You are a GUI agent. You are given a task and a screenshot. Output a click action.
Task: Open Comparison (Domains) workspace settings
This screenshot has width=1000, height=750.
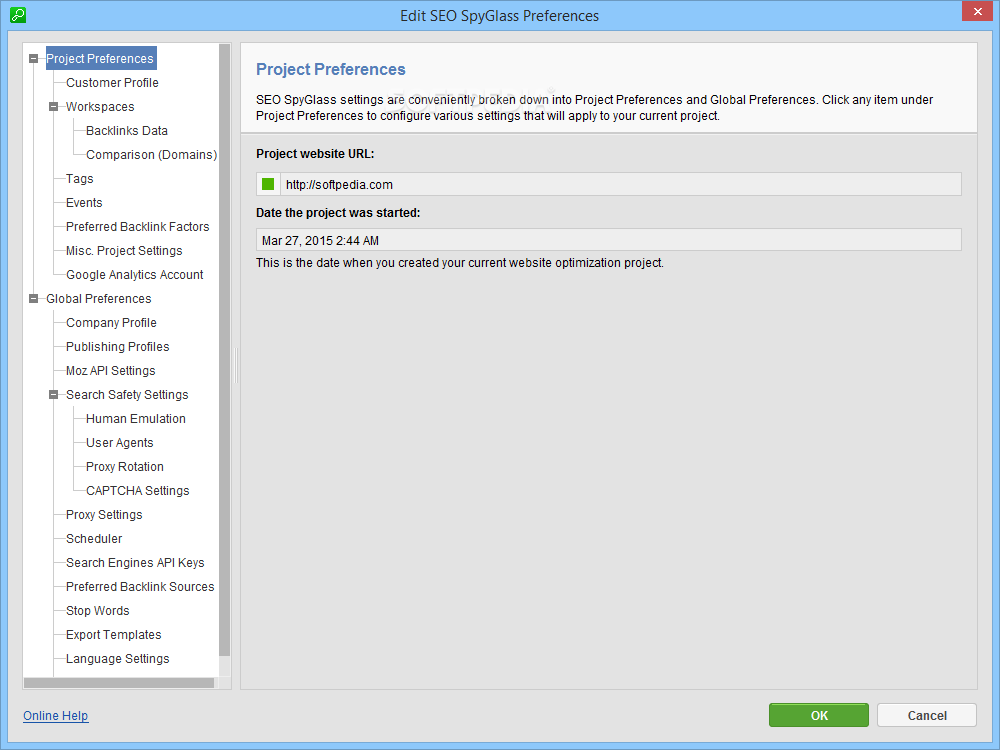click(x=152, y=155)
